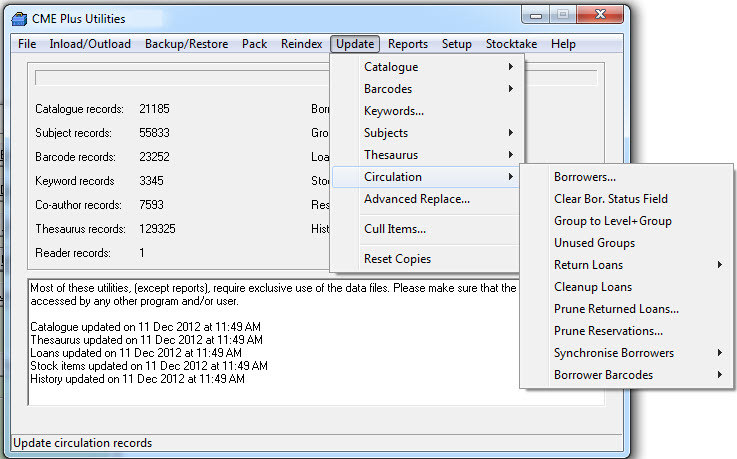The image size is (737, 459).
Task: Click 'Loans updated on 11 Dec 2012' line
Action: pos(136,353)
